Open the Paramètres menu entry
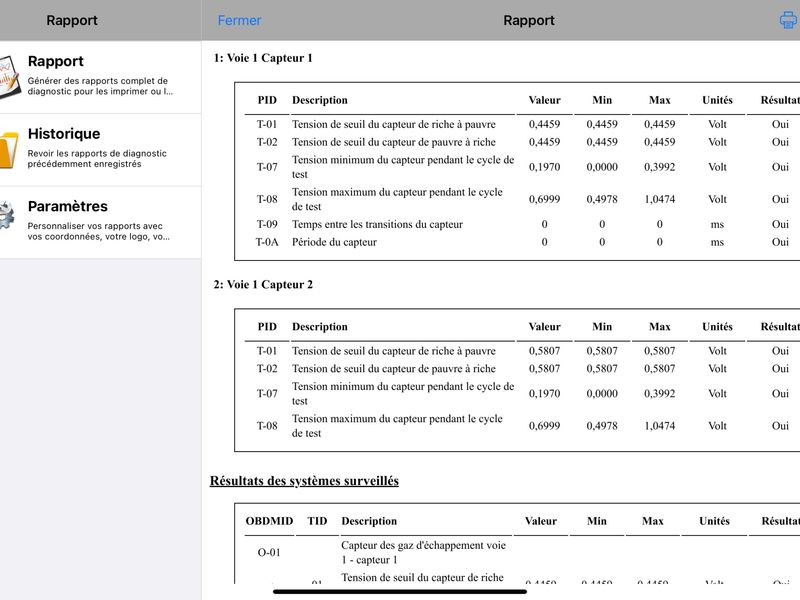The height and width of the screenshot is (600, 800). pyautogui.click(x=101, y=222)
